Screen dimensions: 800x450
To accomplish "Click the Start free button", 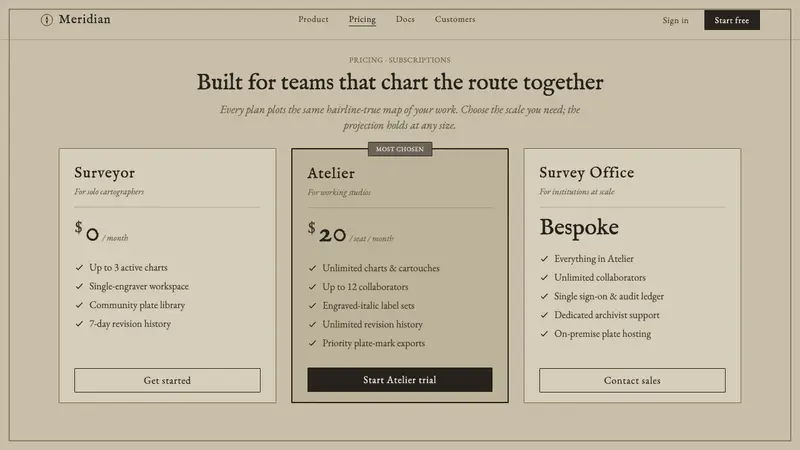I will point(732,20).
